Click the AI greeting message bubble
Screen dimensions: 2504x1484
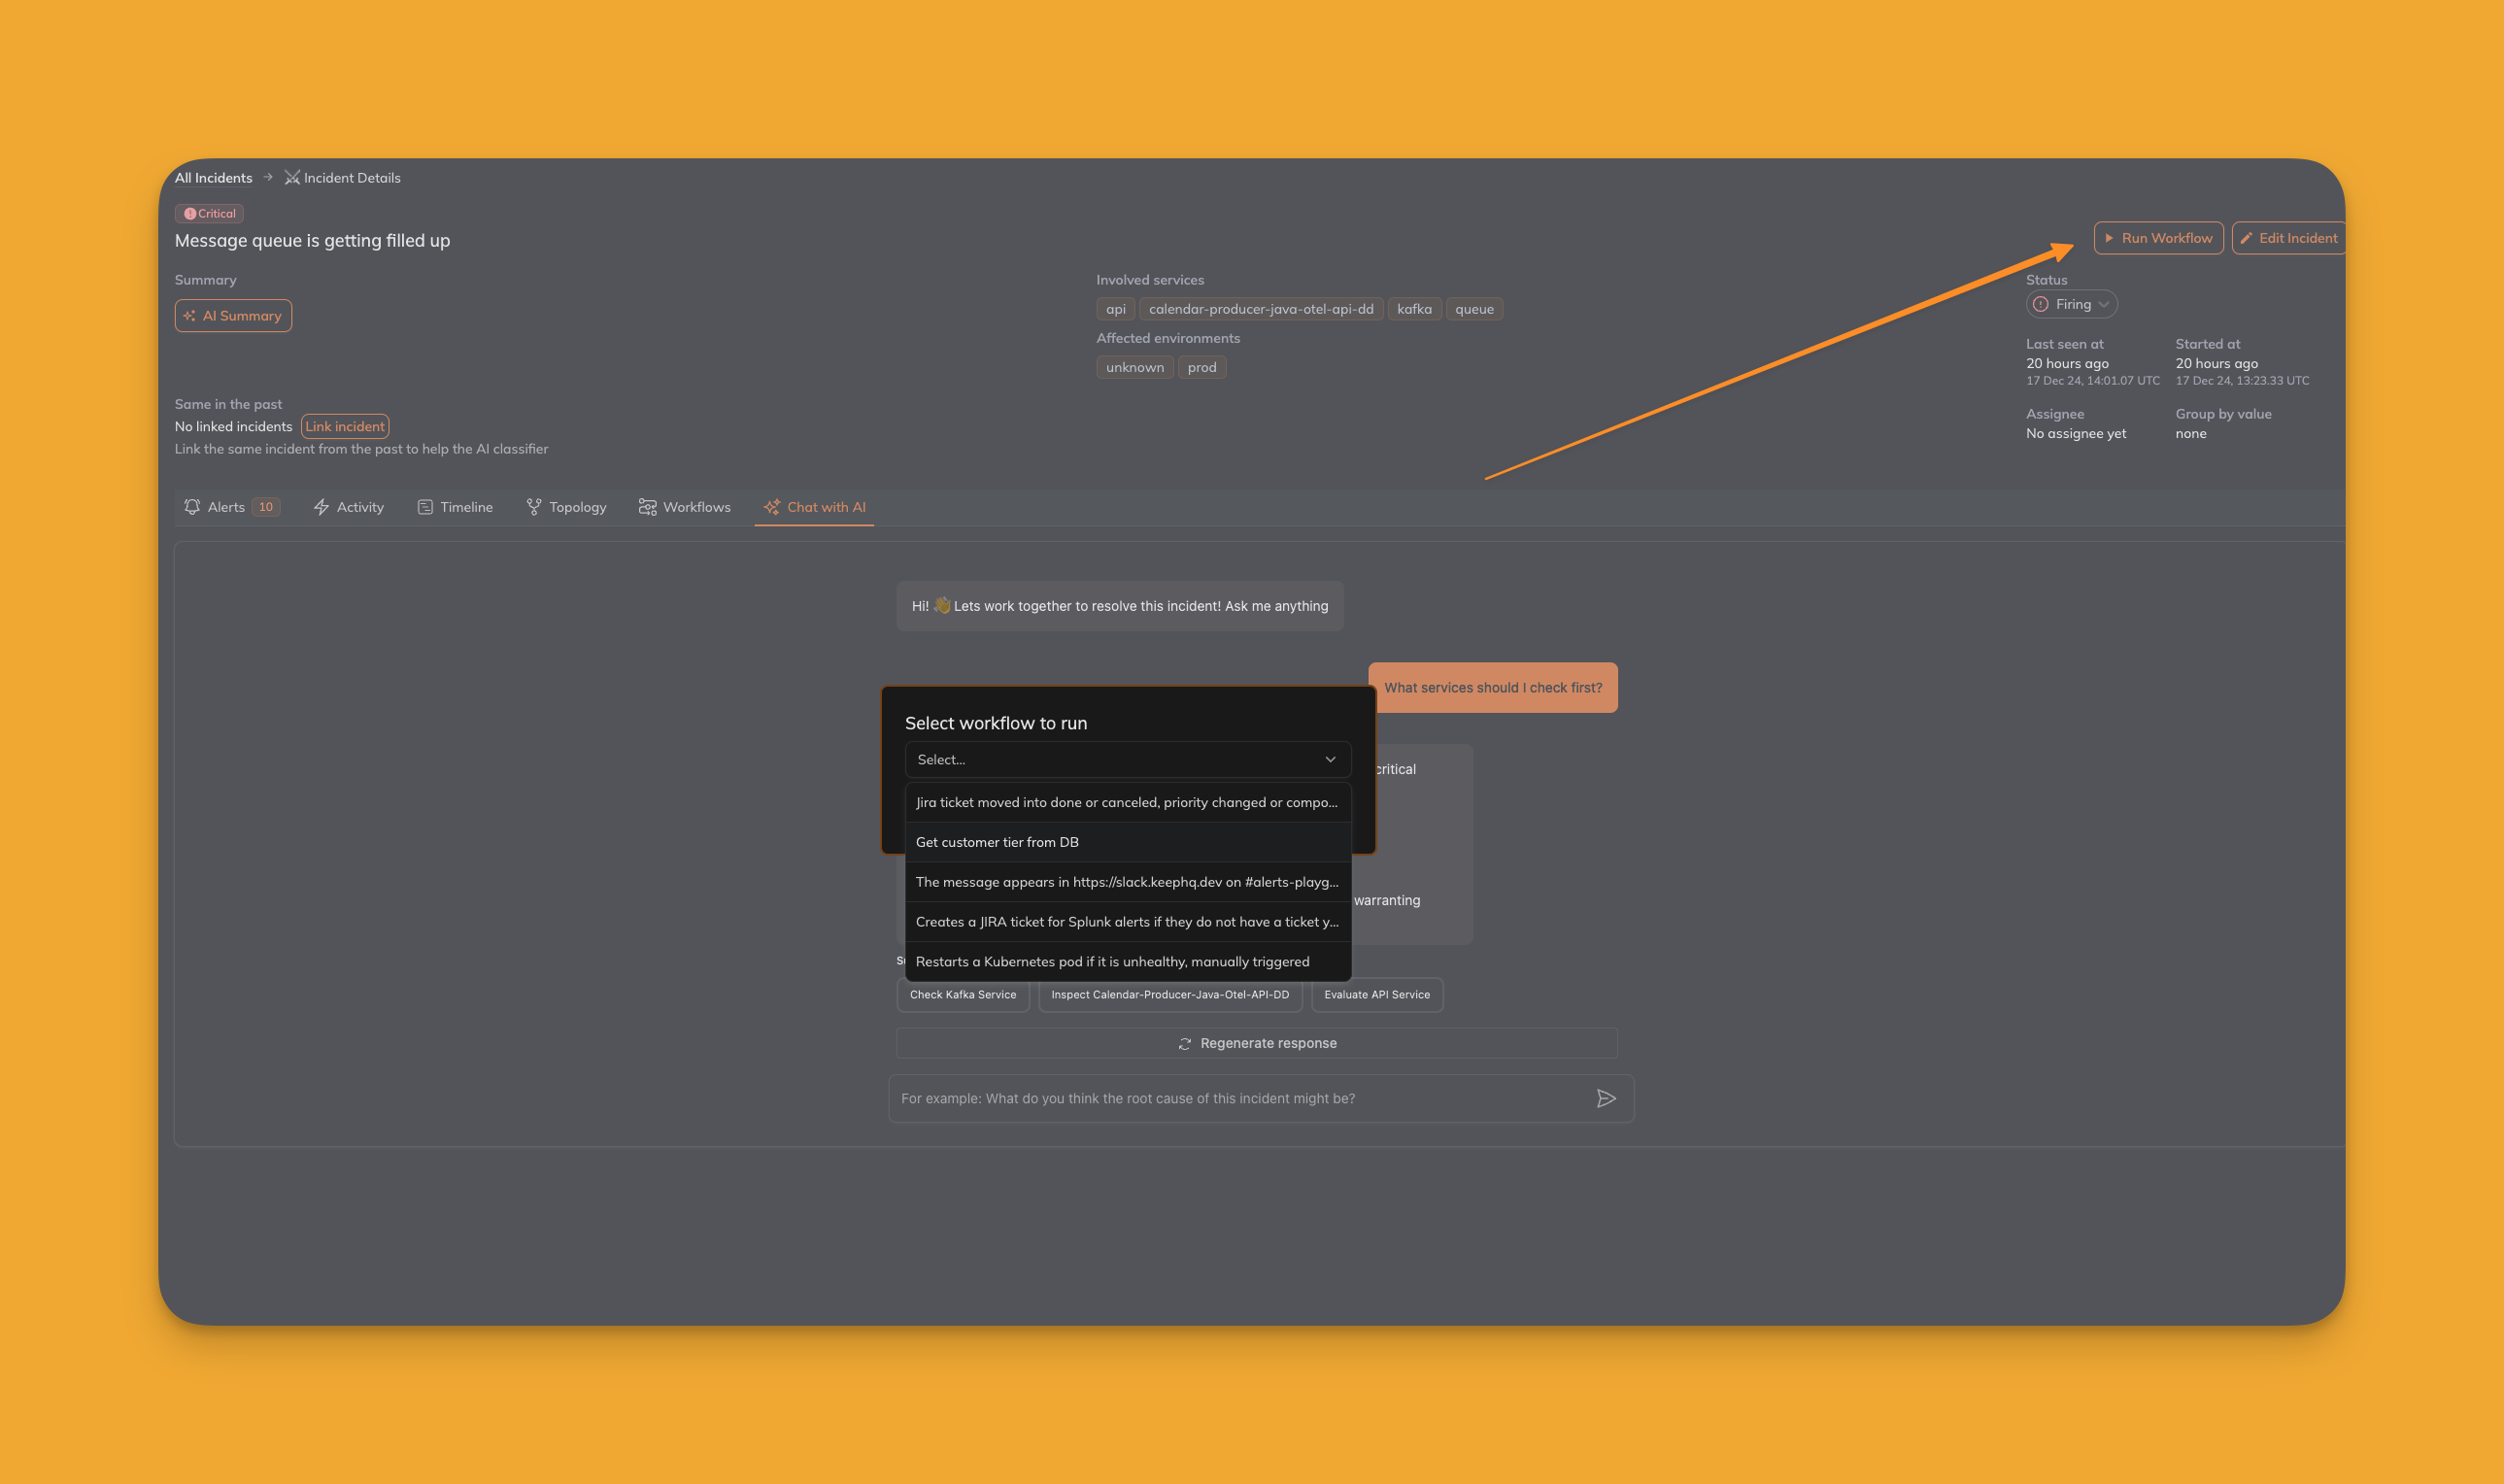1120,606
